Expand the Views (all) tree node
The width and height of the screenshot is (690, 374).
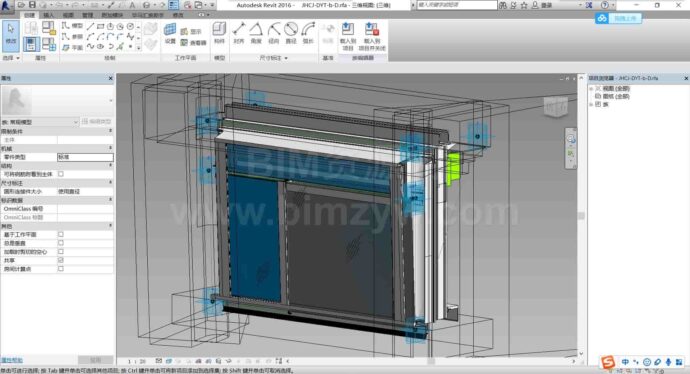pos(591,88)
